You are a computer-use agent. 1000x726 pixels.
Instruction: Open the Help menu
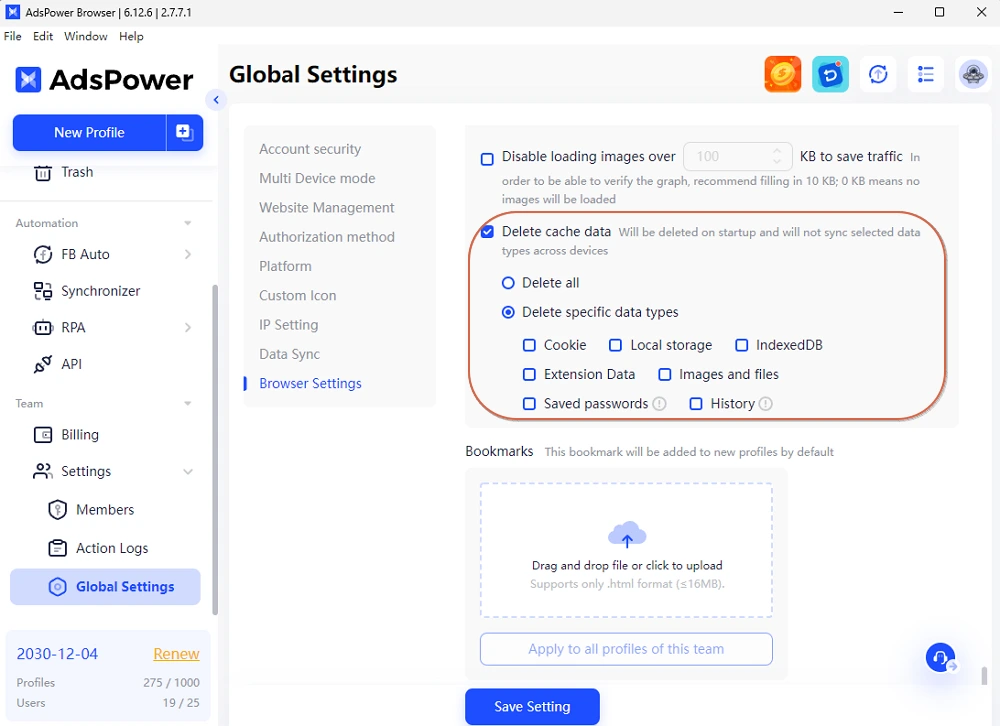point(131,36)
